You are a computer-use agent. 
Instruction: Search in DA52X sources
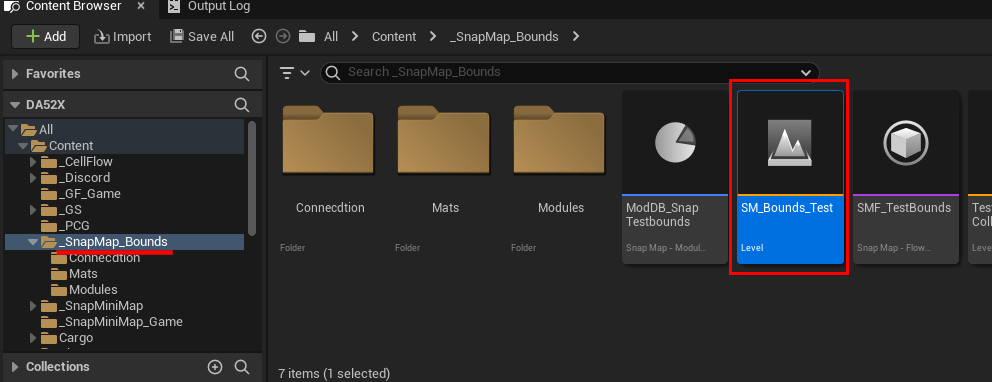pyautogui.click(x=242, y=104)
